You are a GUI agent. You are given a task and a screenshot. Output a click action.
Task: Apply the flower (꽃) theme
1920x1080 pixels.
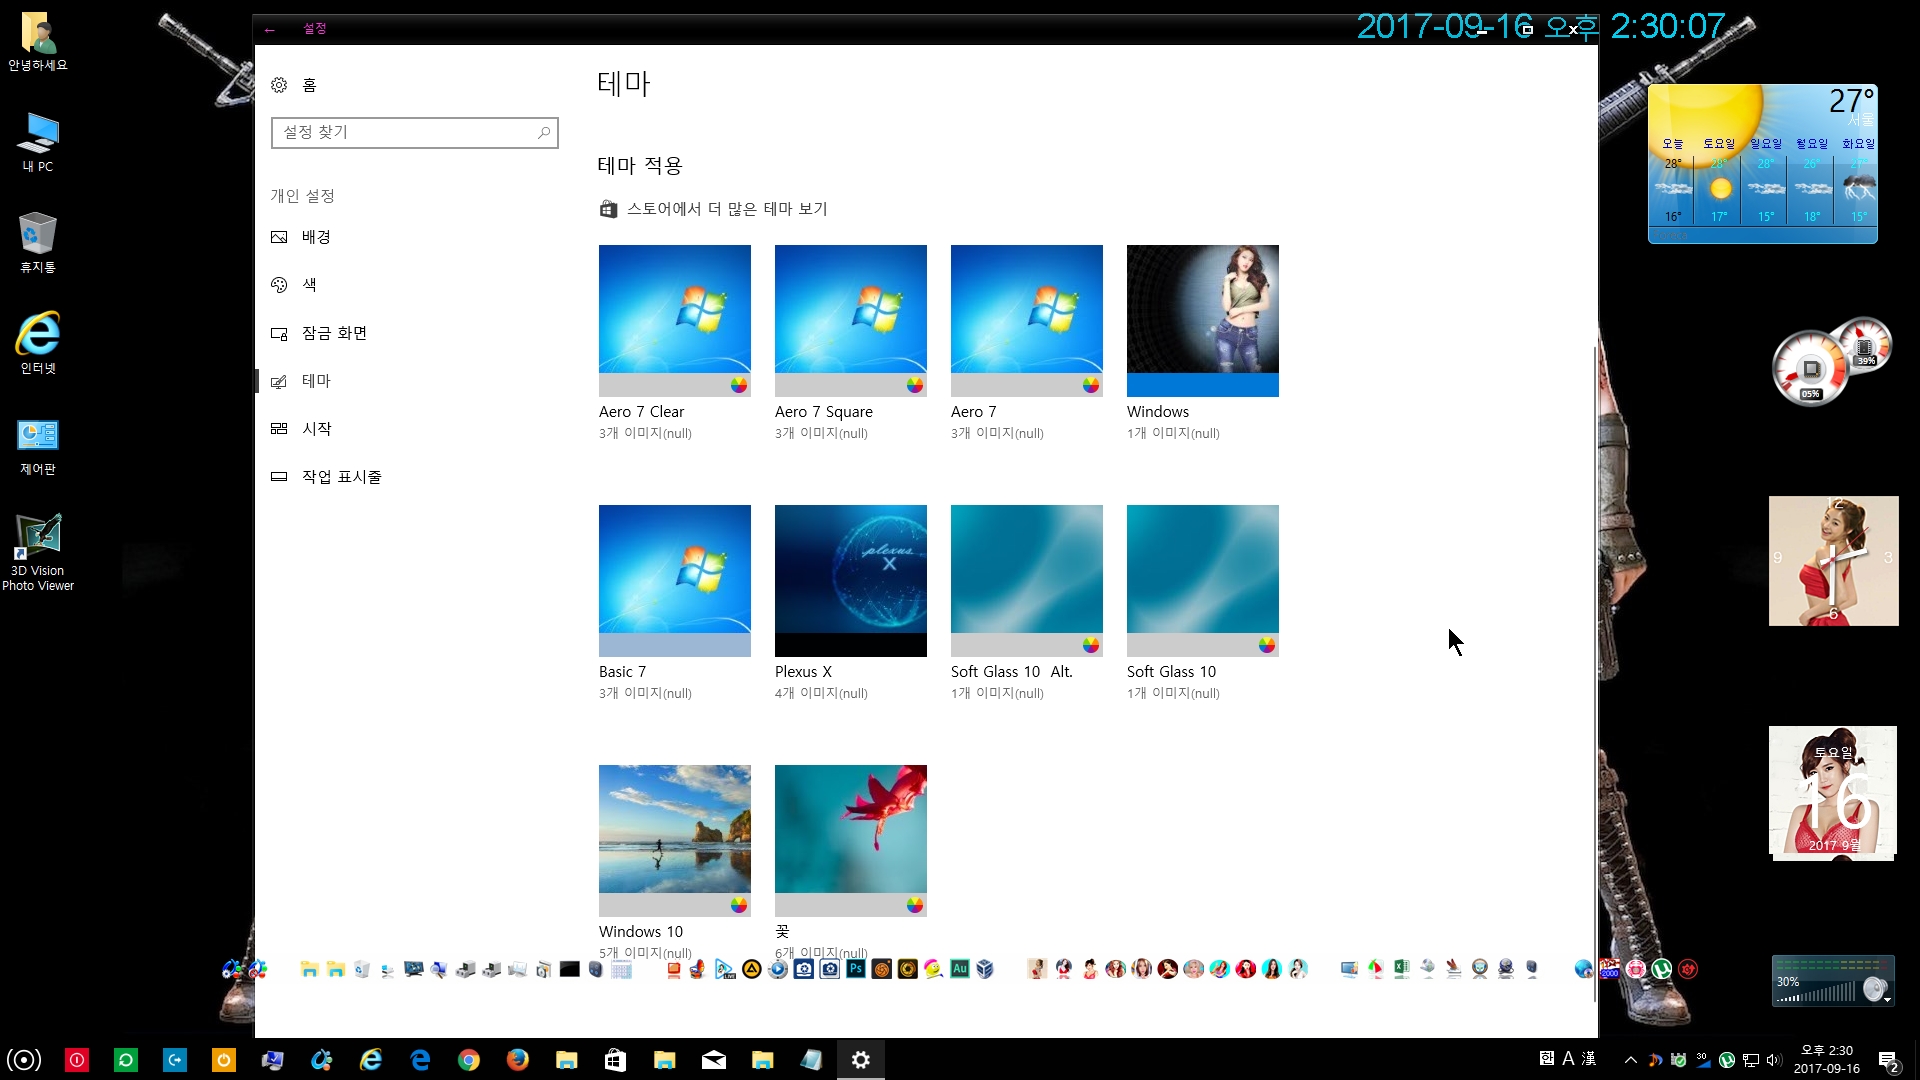click(x=851, y=841)
